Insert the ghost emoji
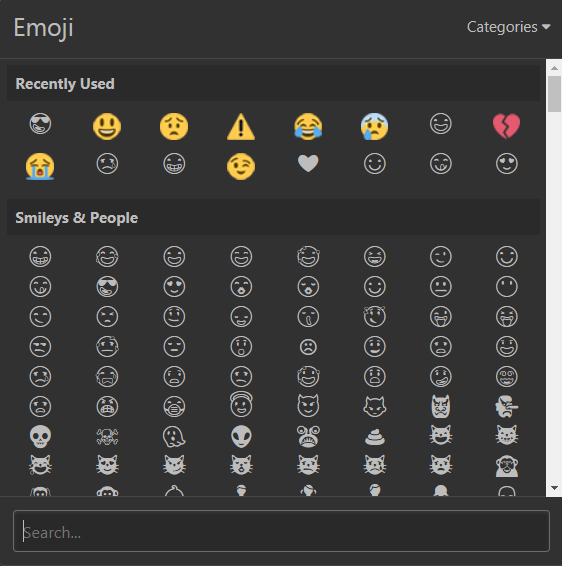 (x=174, y=436)
